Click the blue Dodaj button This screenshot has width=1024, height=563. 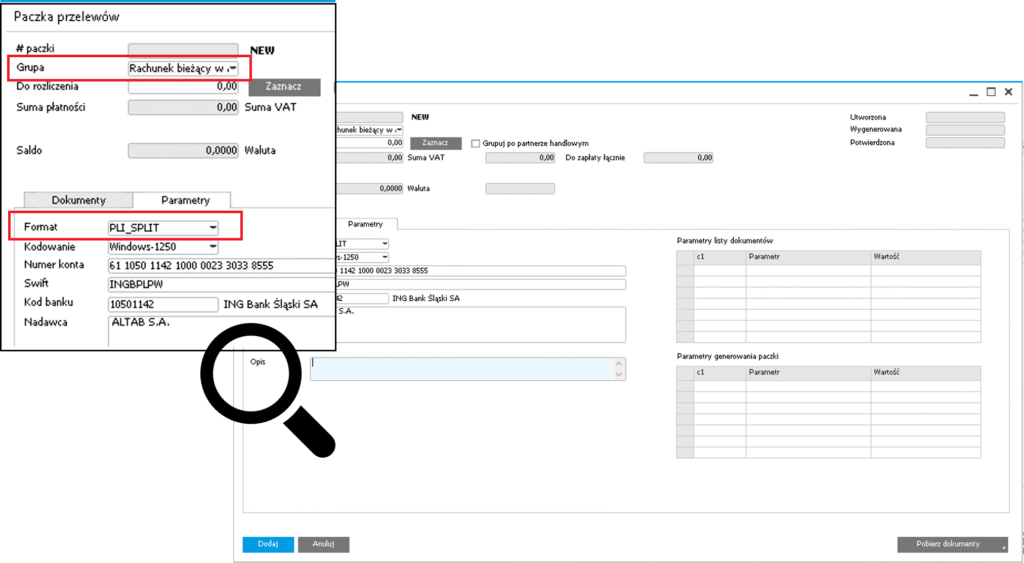tap(268, 545)
